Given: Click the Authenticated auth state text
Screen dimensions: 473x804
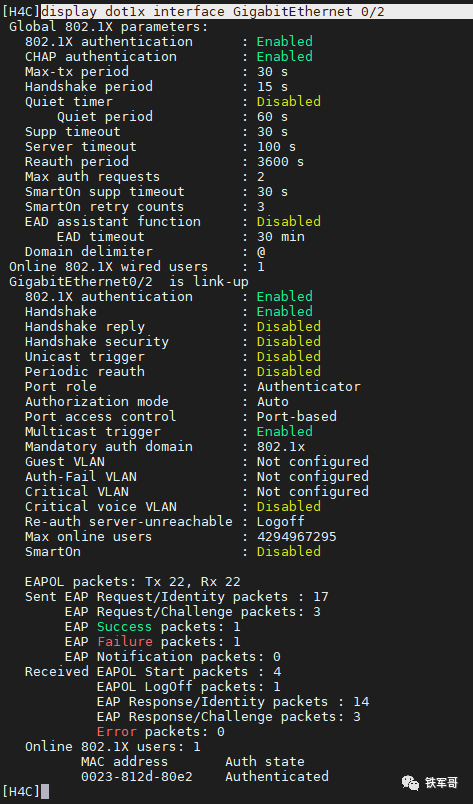Looking at the screenshot, I should click(x=277, y=776).
